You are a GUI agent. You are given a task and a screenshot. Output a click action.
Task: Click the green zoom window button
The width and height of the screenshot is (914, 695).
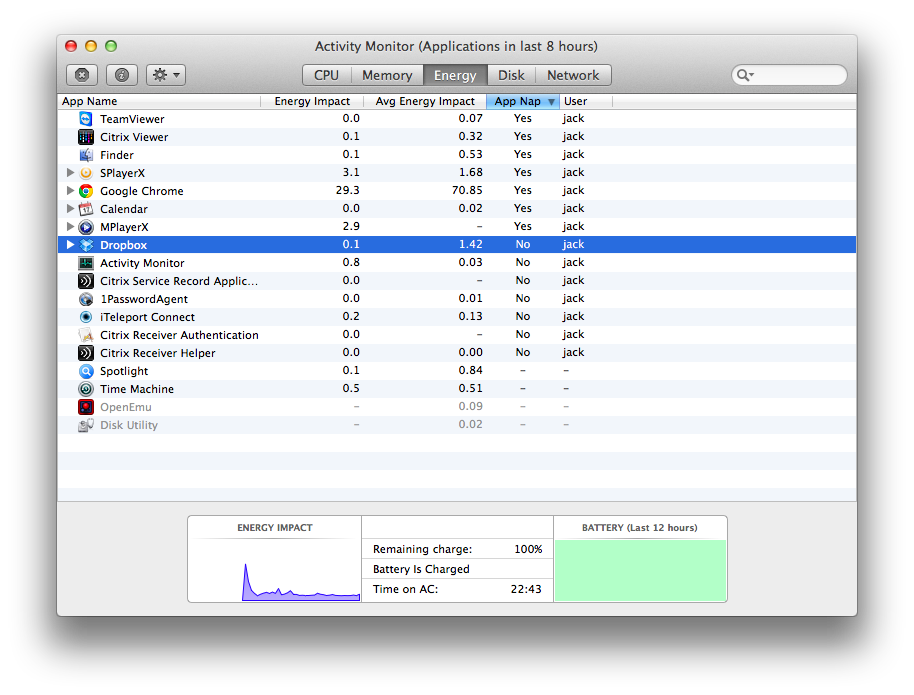pos(111,46)
